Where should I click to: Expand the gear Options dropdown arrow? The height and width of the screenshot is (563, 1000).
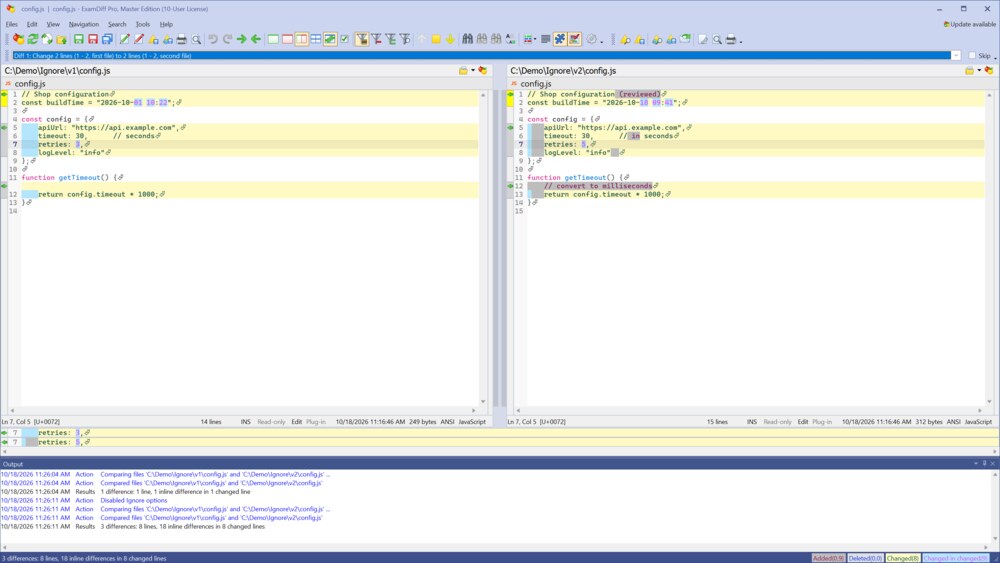601,41
